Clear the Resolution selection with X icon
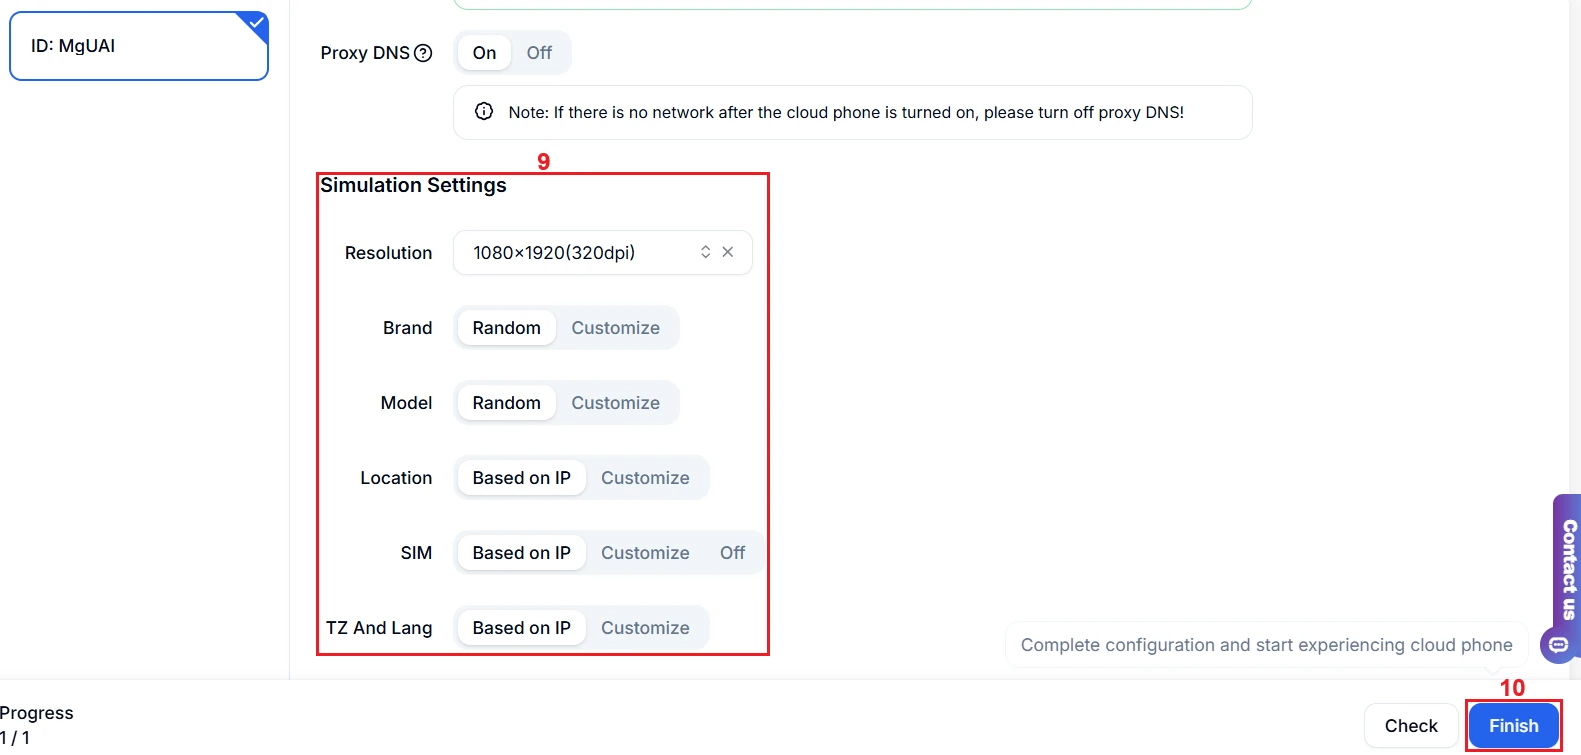 [728, 252]
